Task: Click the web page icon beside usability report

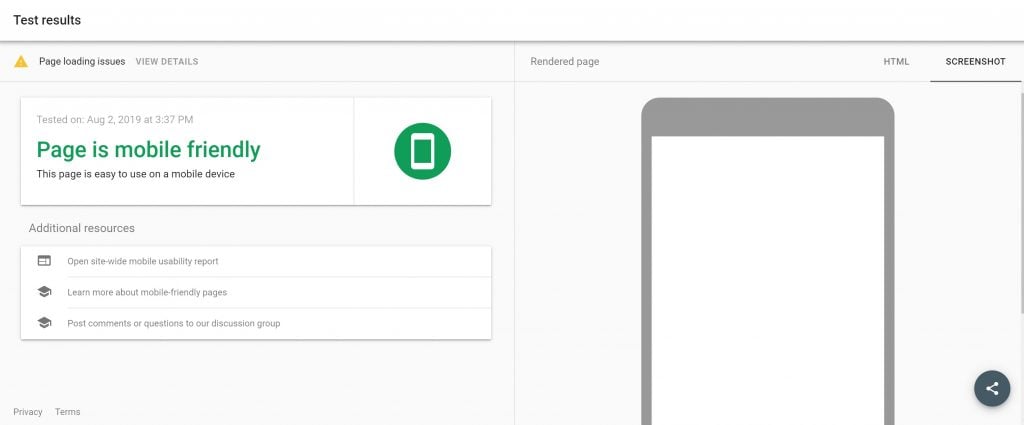Action: (44, 261)
